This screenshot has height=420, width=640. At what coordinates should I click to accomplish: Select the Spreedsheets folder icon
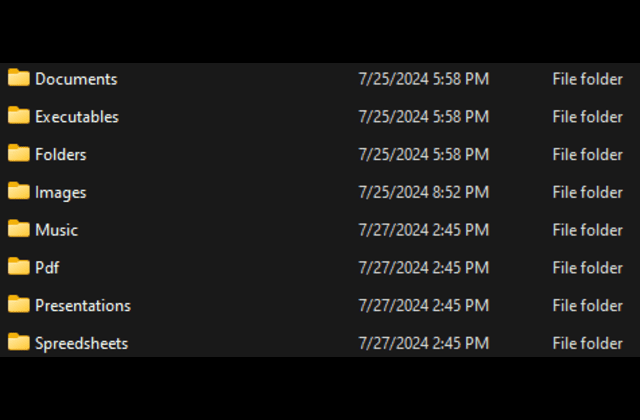pos(18,343)
